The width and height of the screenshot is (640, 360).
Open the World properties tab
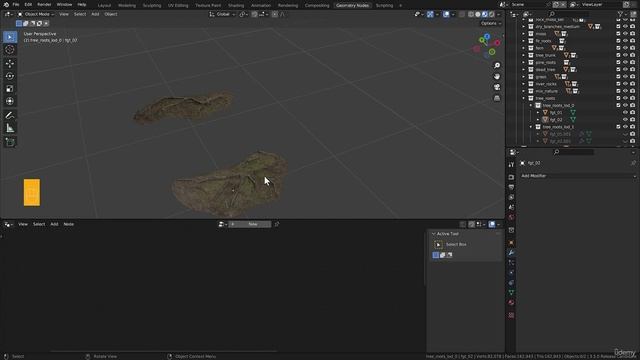pyautogui.click(x=511, y=217)
